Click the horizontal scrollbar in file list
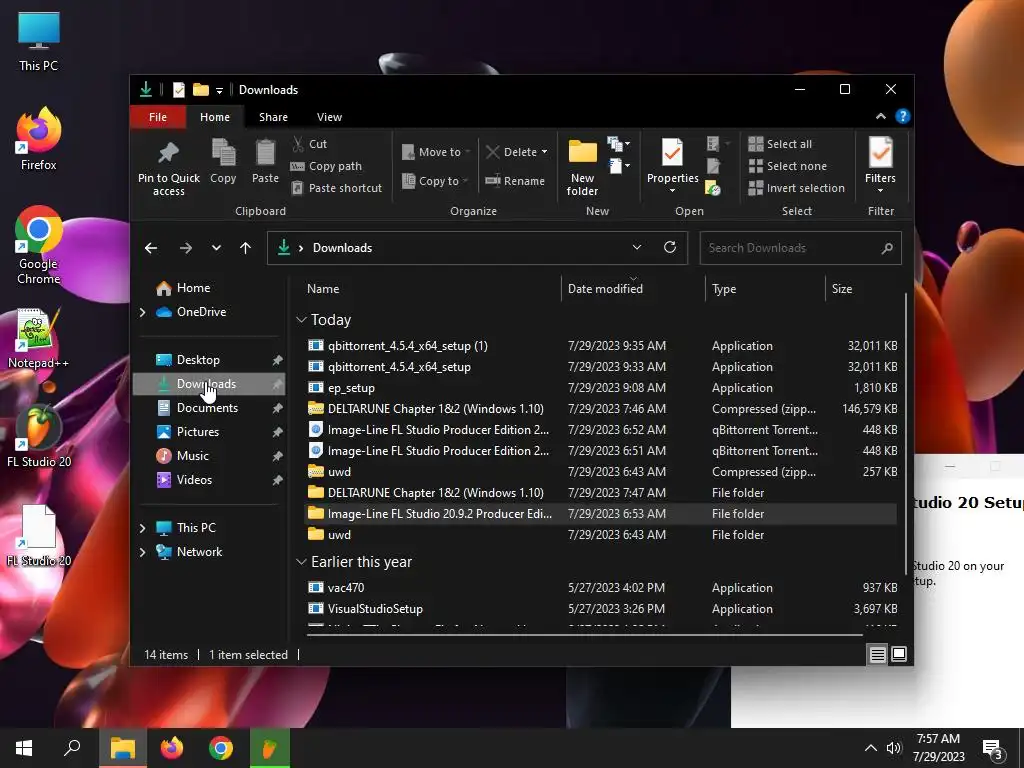The height and width of the screenshot is (768, 1024). (584, 634)
